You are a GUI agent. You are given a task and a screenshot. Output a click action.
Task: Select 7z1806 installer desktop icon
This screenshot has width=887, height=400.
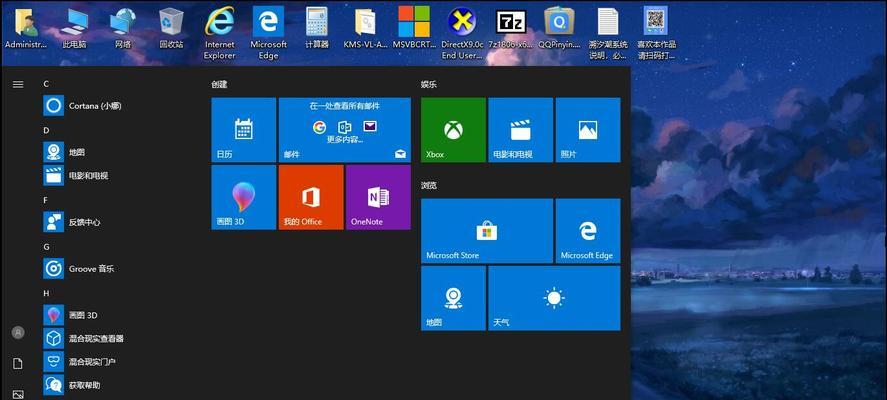coord(510,28)
